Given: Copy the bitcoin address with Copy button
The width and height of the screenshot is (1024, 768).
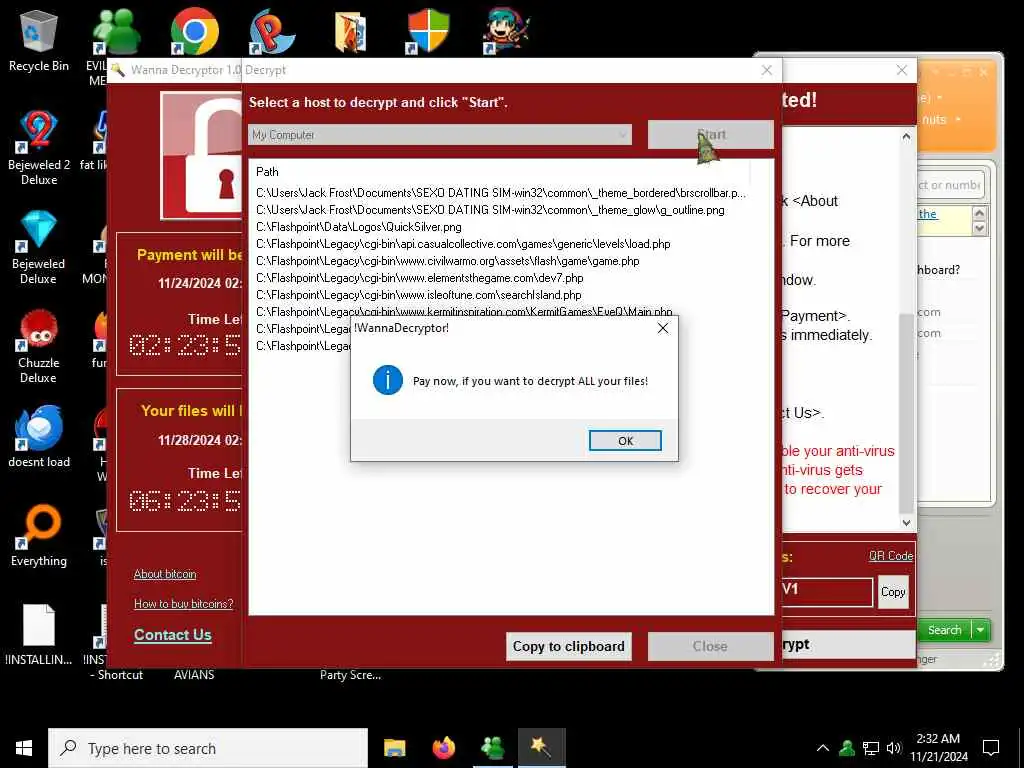Looking at the screenshot, I should click(x=893, y=592).
